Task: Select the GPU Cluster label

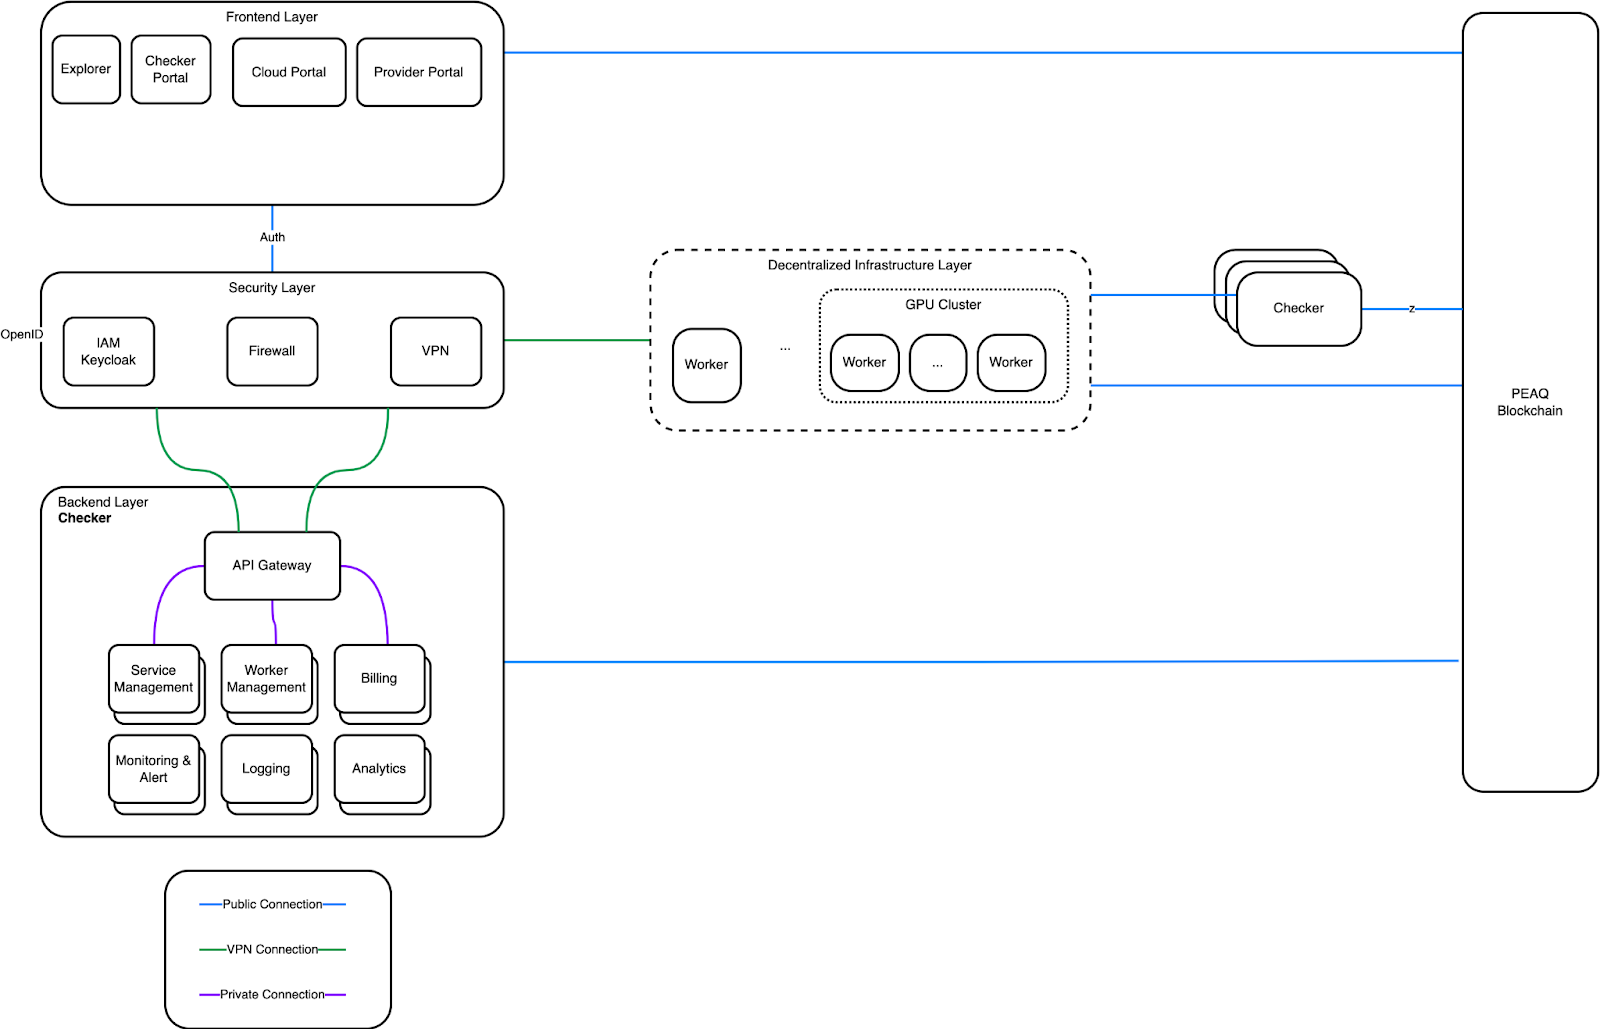Action: (x=943, y=304)
